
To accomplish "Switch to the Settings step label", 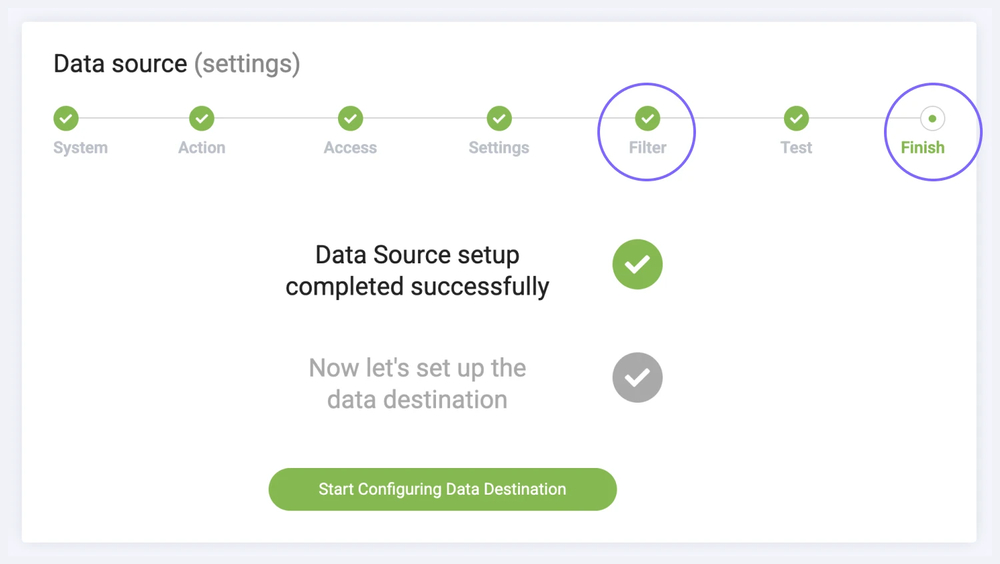I will [499, 148].
